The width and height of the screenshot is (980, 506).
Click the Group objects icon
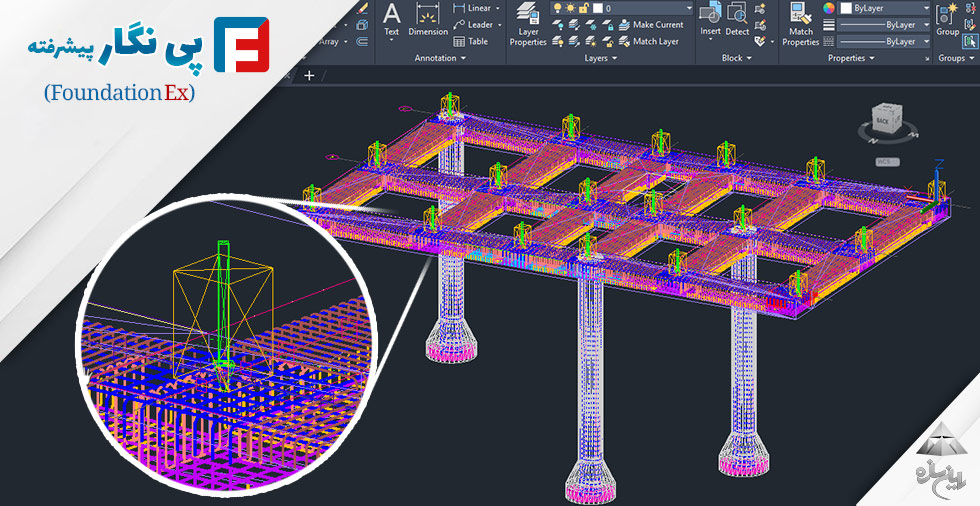[947, 20]
